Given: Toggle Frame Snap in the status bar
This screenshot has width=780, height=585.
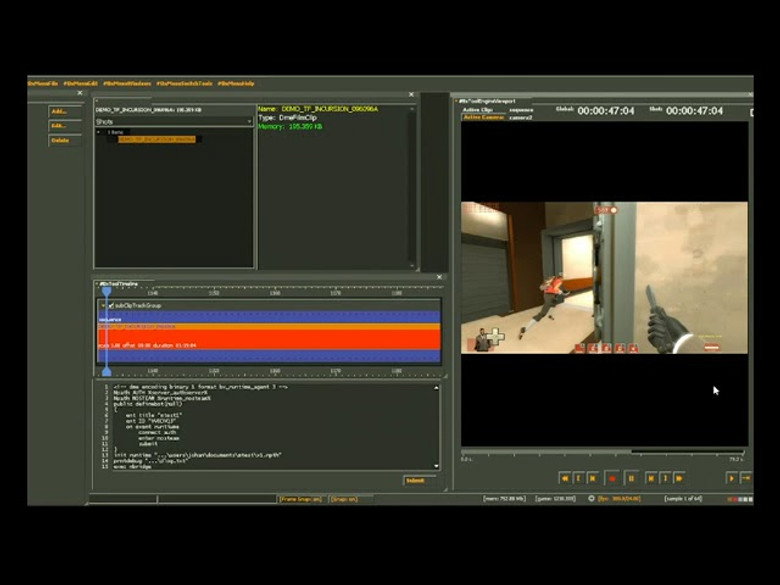Looking at the screenshot, I should (x=300, y=499).
